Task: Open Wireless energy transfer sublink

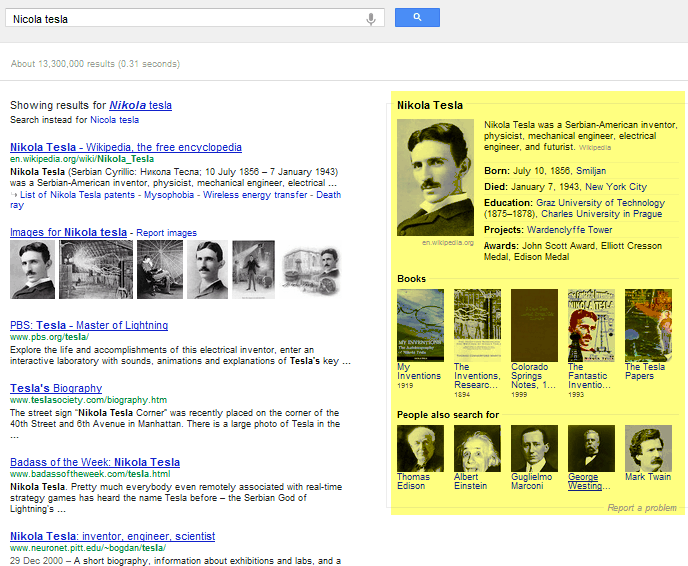Action: click(255, 195)
